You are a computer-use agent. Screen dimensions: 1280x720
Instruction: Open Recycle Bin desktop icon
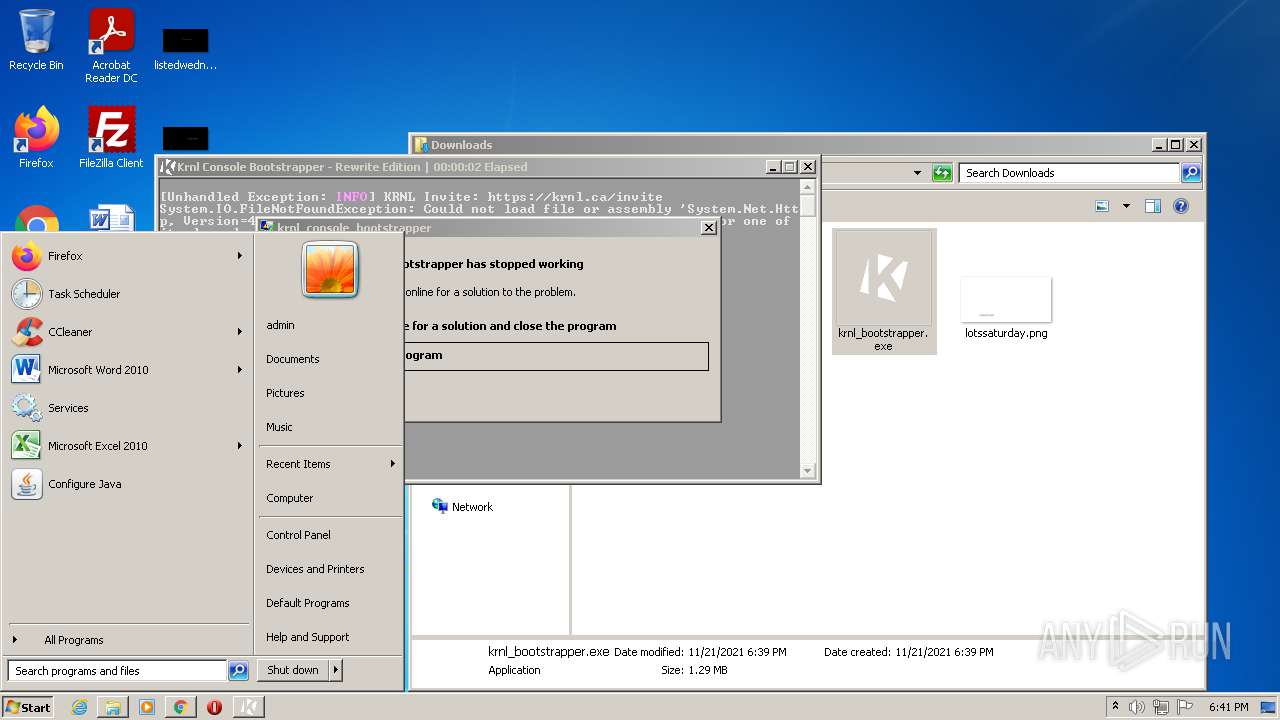[x=36, y=40]
